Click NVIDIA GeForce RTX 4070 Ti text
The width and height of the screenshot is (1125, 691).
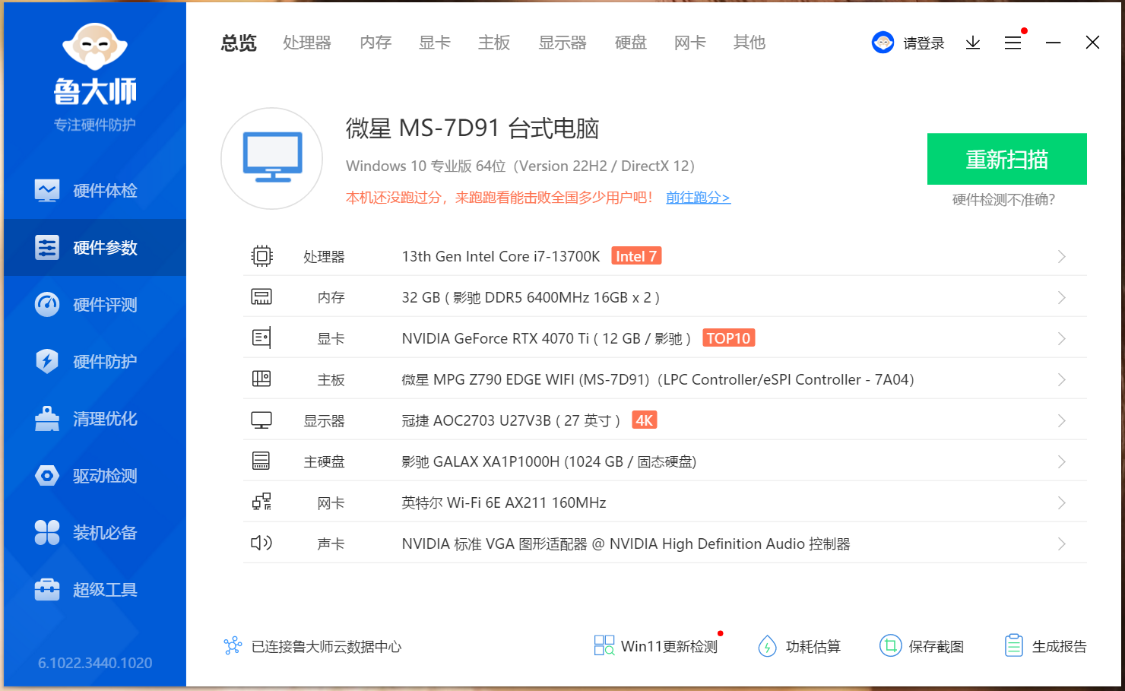547,338
